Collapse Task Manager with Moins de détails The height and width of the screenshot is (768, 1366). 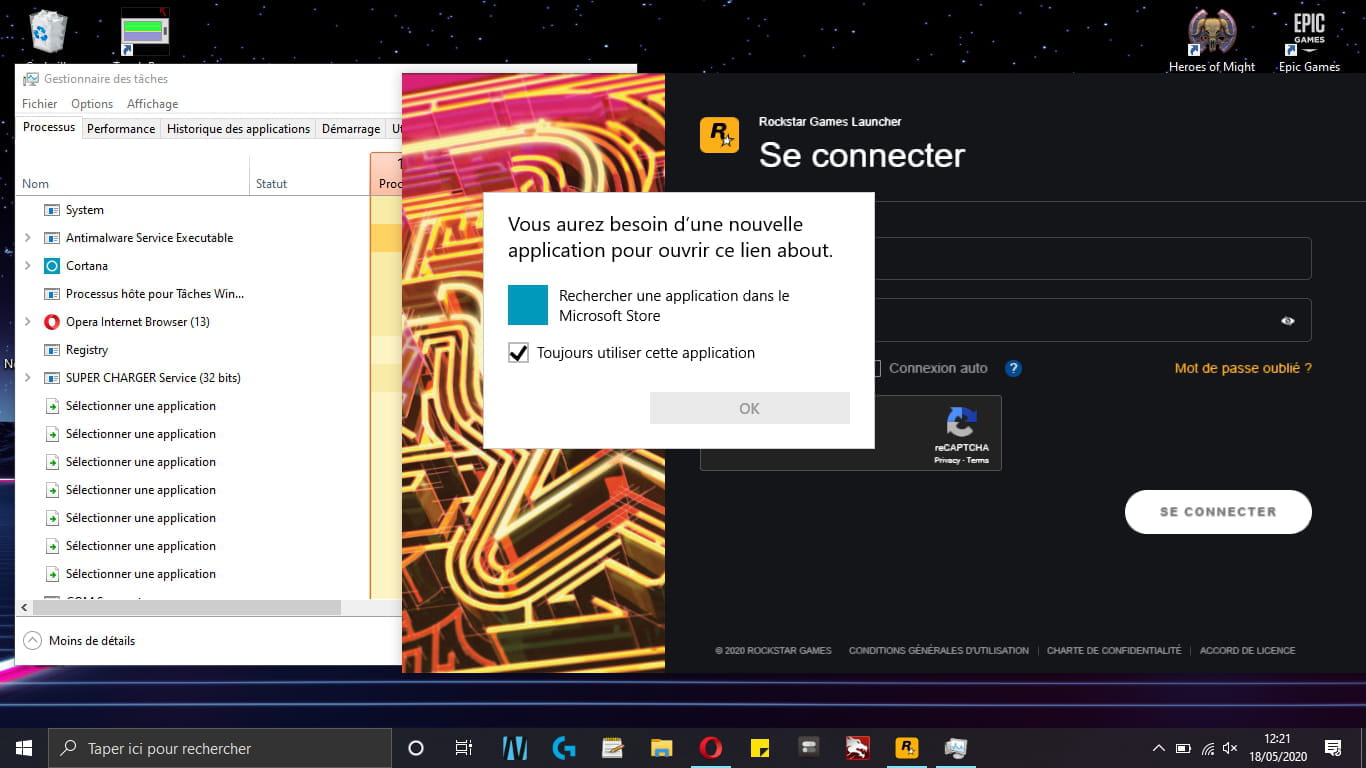(79, 641)
